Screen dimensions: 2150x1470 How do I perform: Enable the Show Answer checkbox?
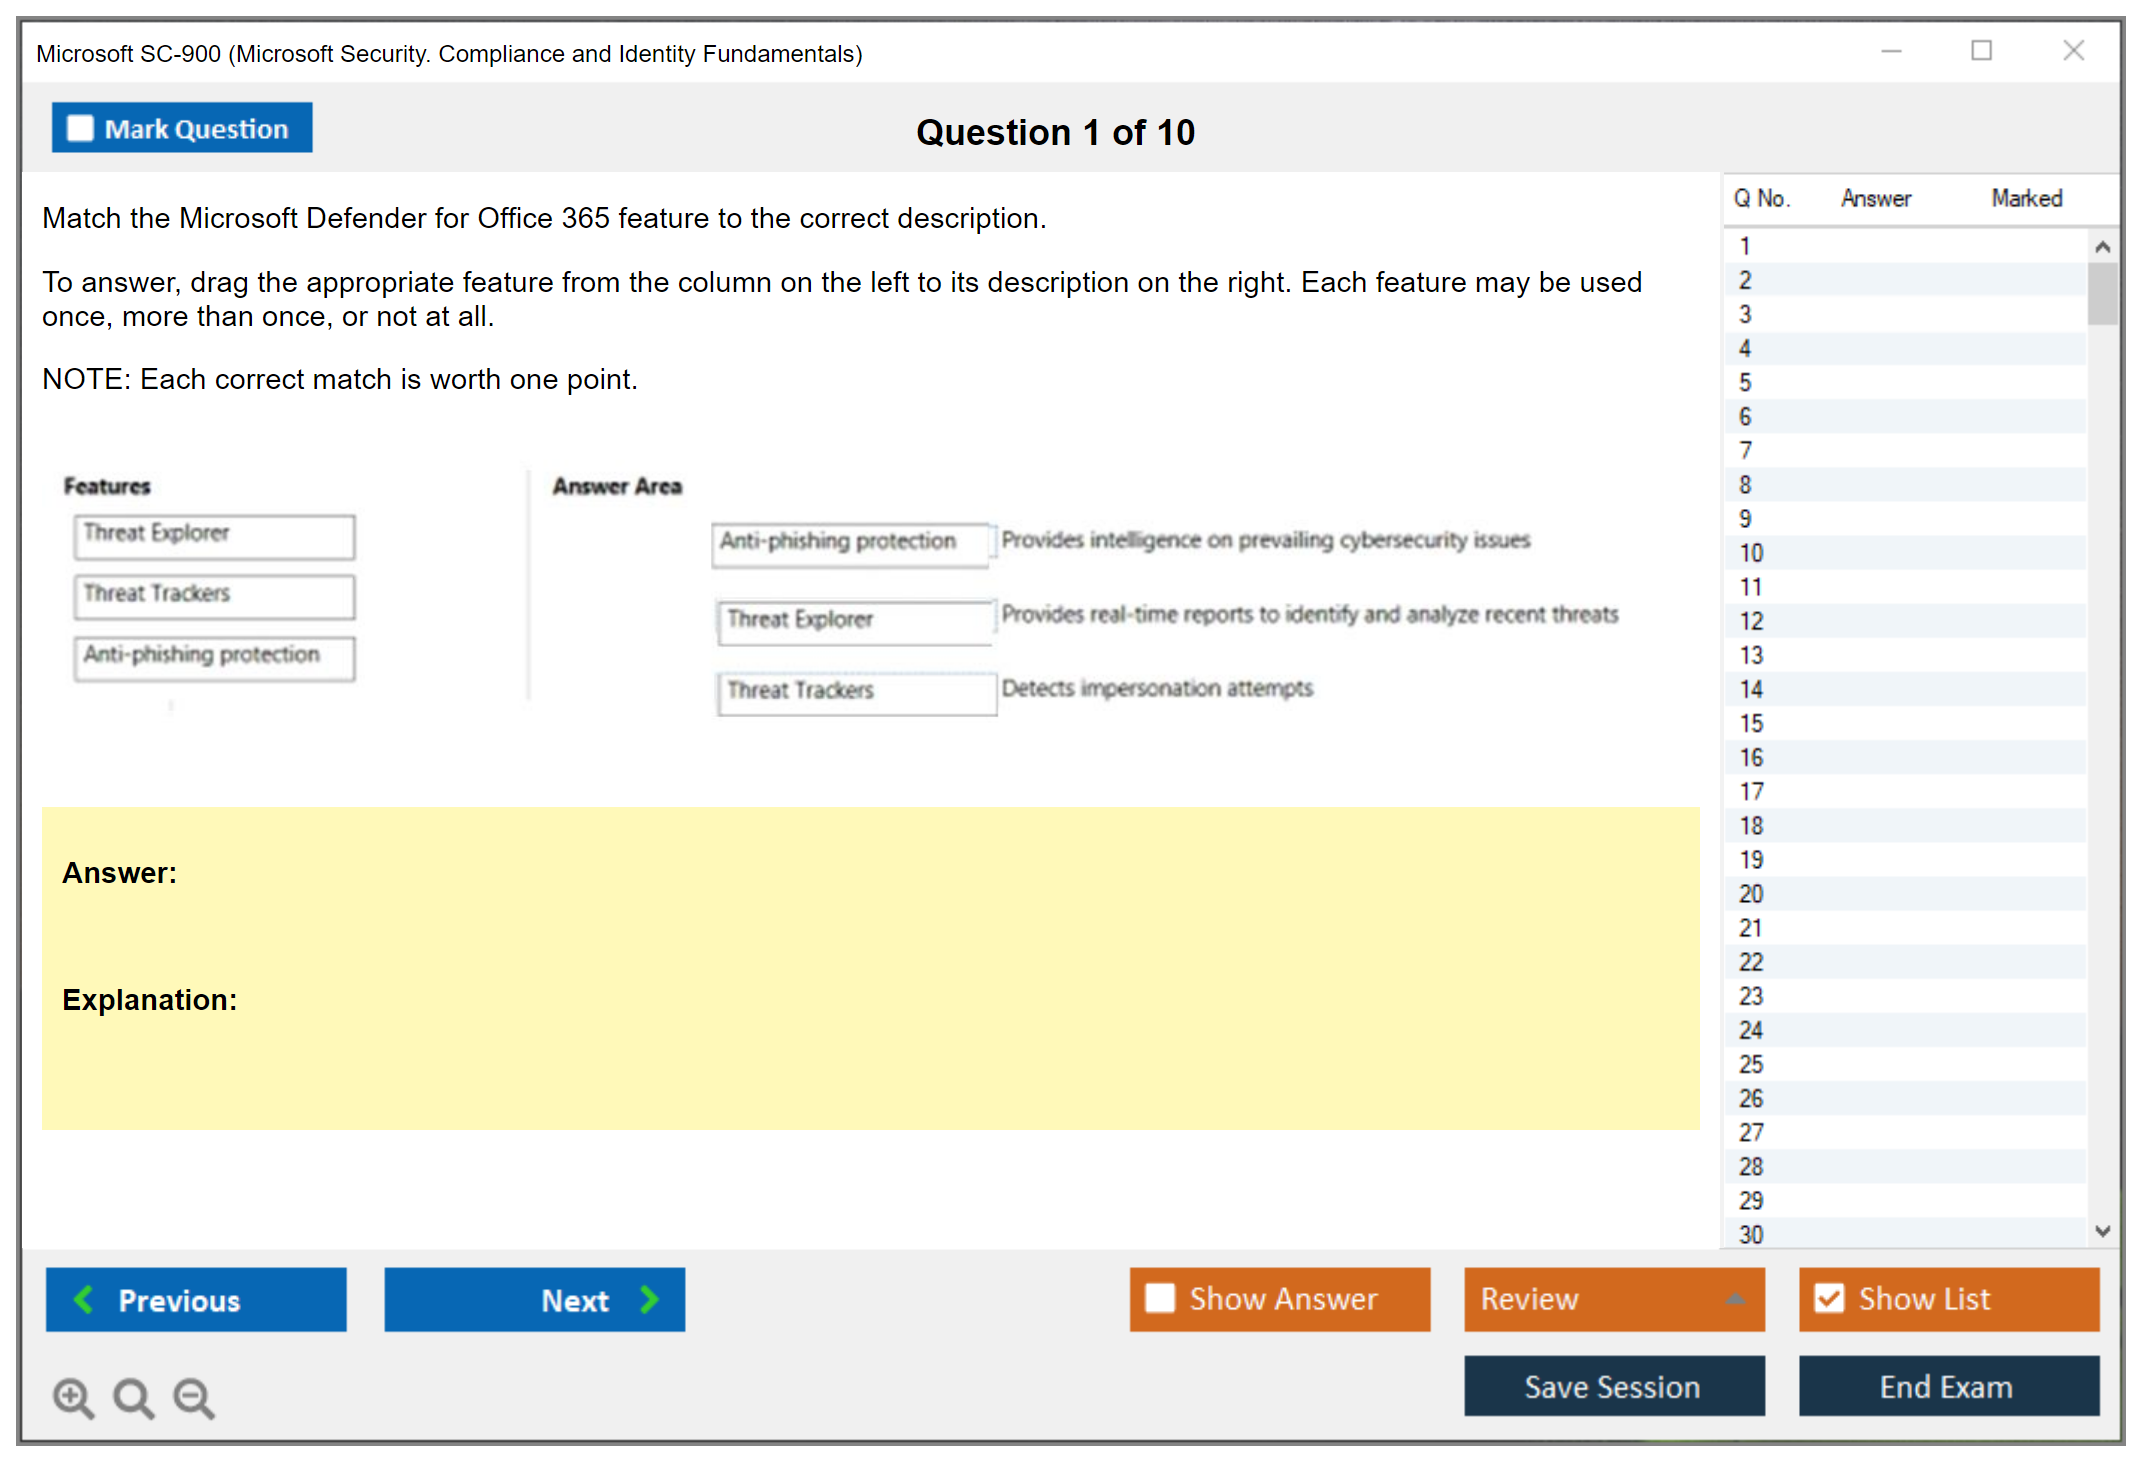pos(1160,1298)
